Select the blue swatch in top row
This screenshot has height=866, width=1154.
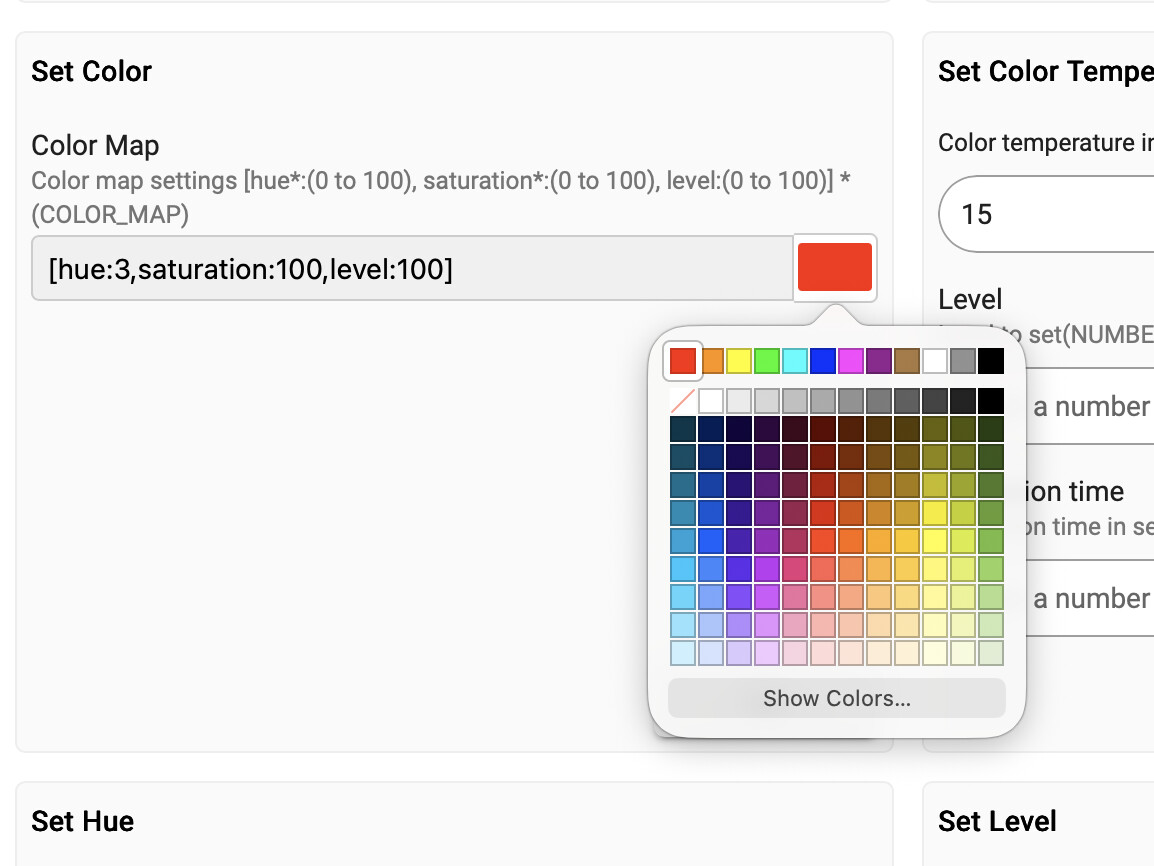pos(823,361)
